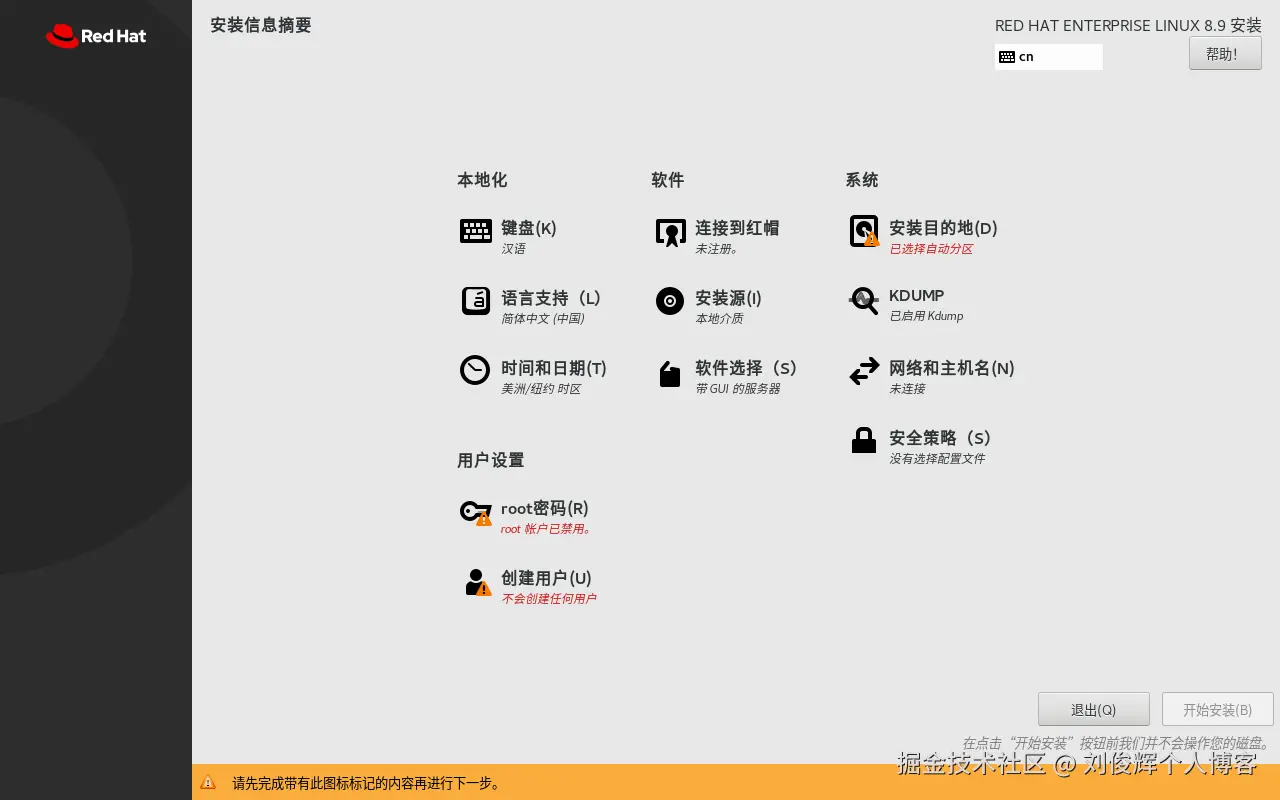Click the 未注册 status text
Image resolution: width=1280 pixels, height=800 pixels.
(x=717, y=249)
